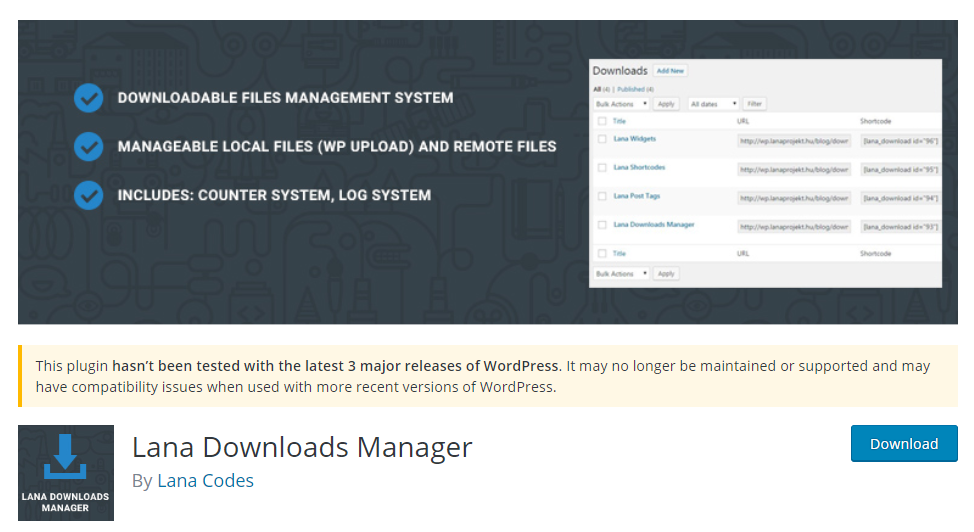Click the text 'INCLUDES: COUNTER SYSTEM, LOG SYSTEM'
Image resolution: width=974 pixels, height=532 pixels.
click(274, 195)
